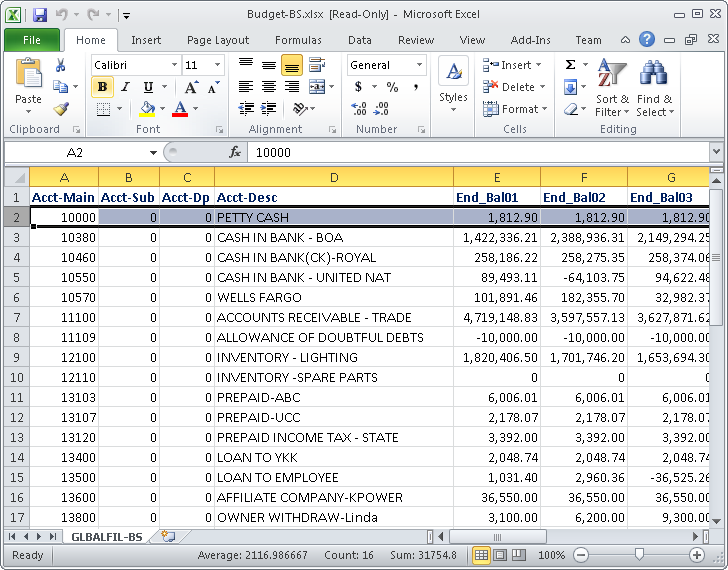Click the Select All corner of the grid
The image size is (728, 570).
pos(17,177)
